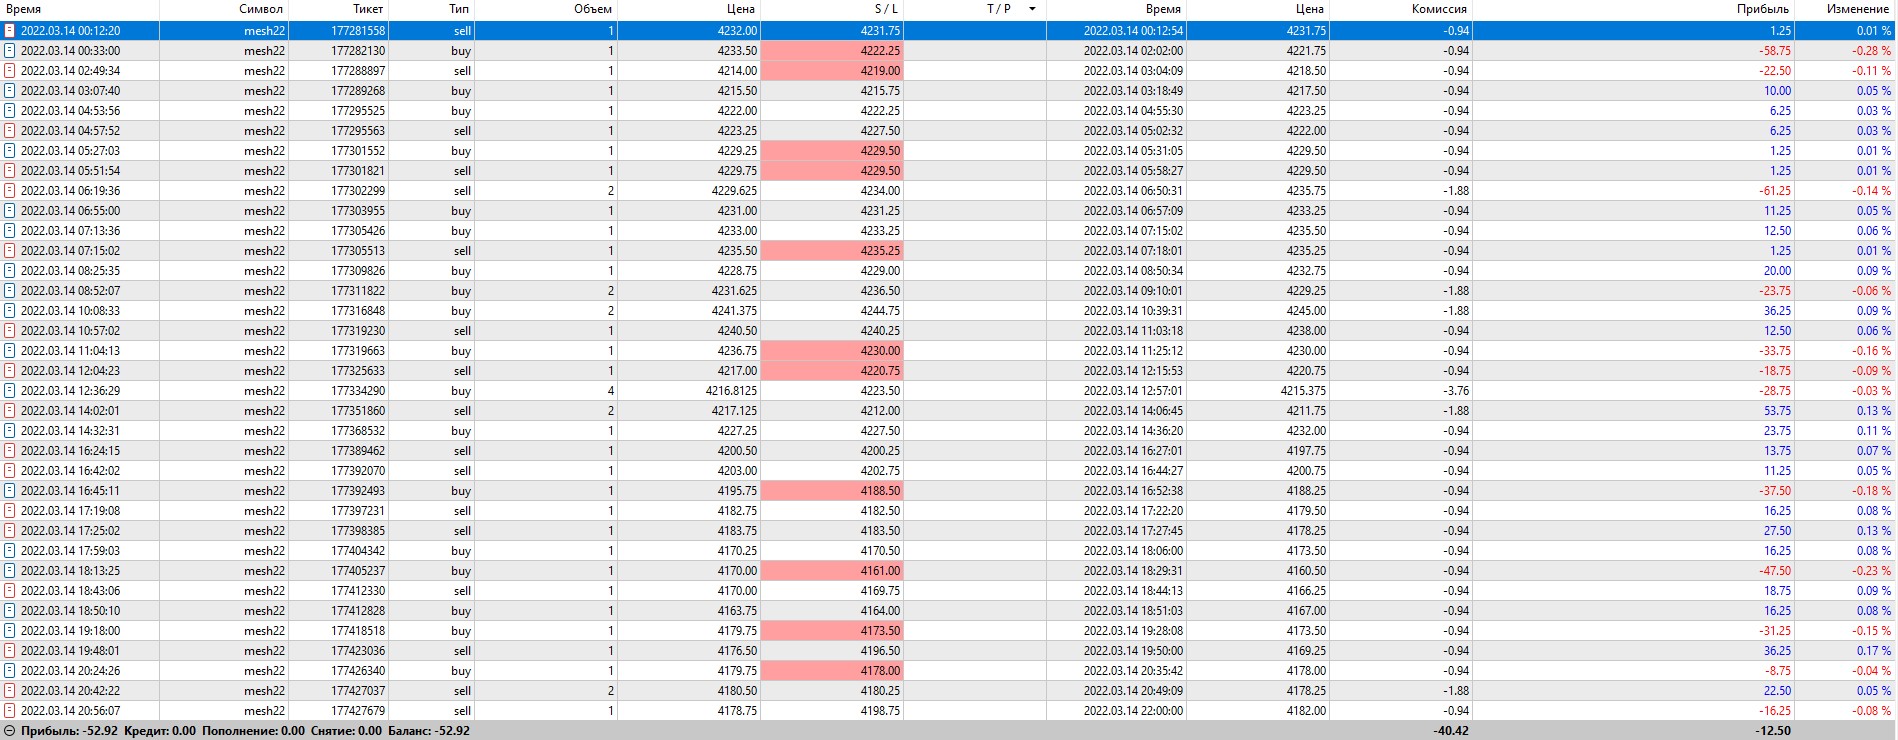Choose the order icon of the 10:57:02 row
The height and width of the screenshot is (740, 1898).
10,331
